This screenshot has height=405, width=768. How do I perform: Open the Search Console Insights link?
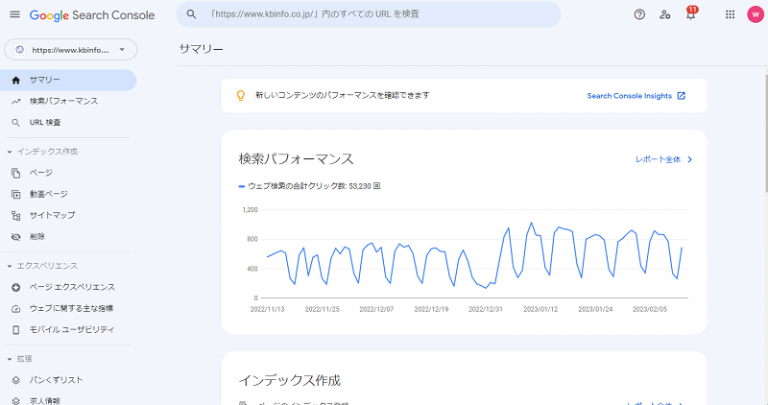click(x=629, y=96)
